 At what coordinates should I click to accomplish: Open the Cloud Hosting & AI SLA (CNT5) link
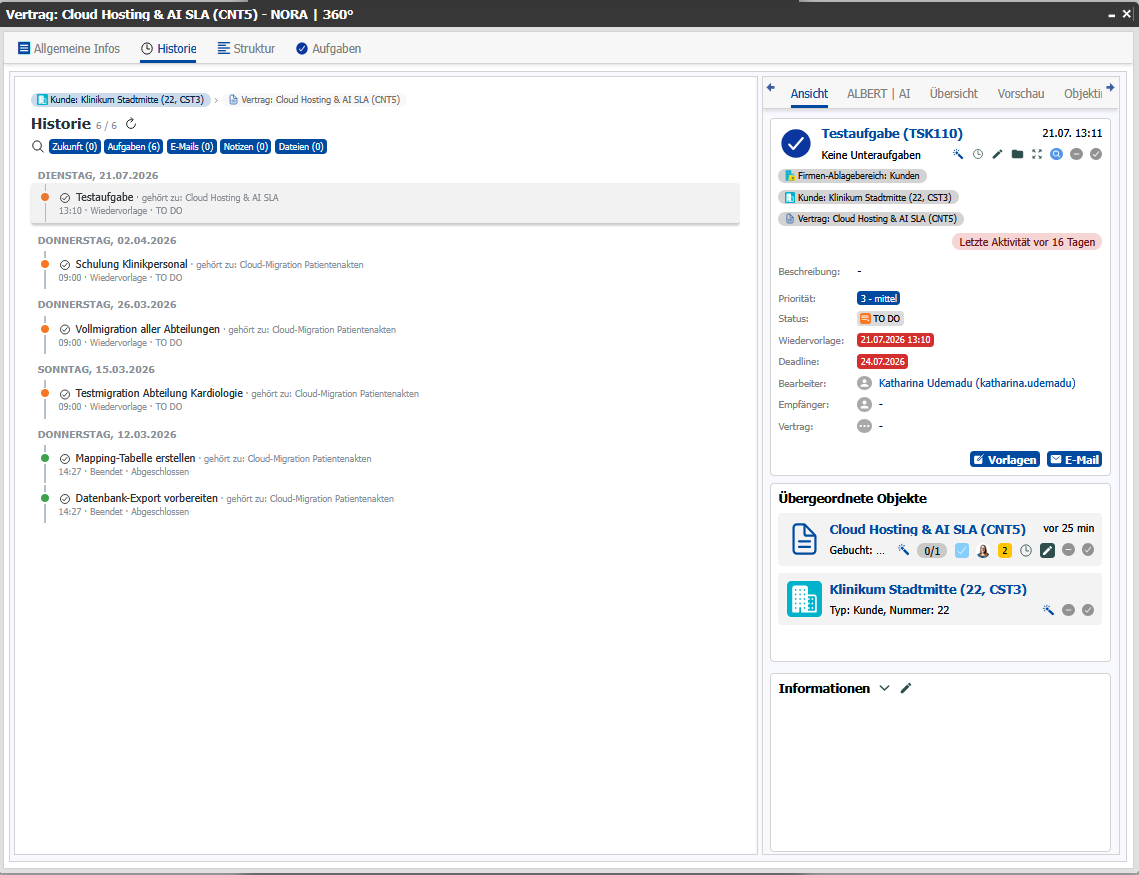coord(928,529)
